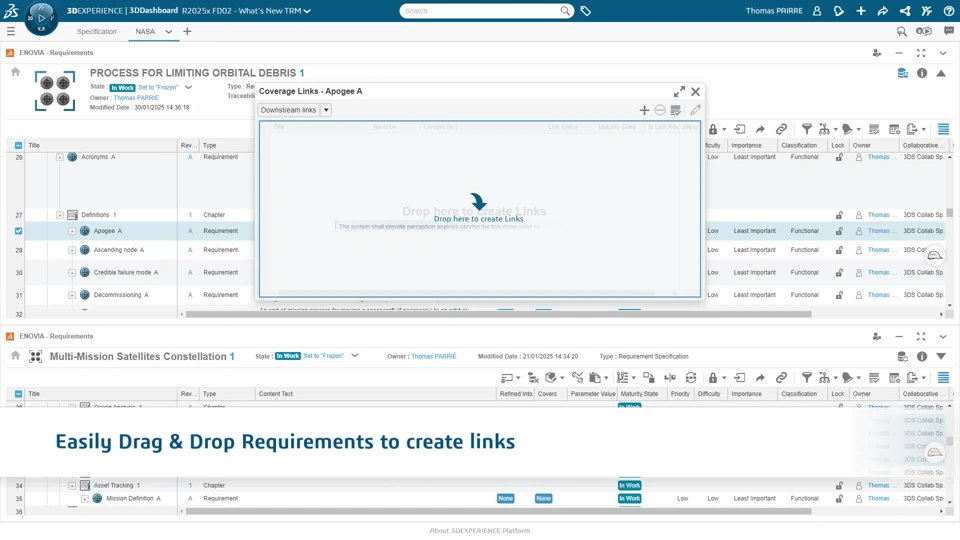The image size is (960, 540).
Task: Click Set to "Frozen" for Orbital Debris
Action: (x=158, y=88)
